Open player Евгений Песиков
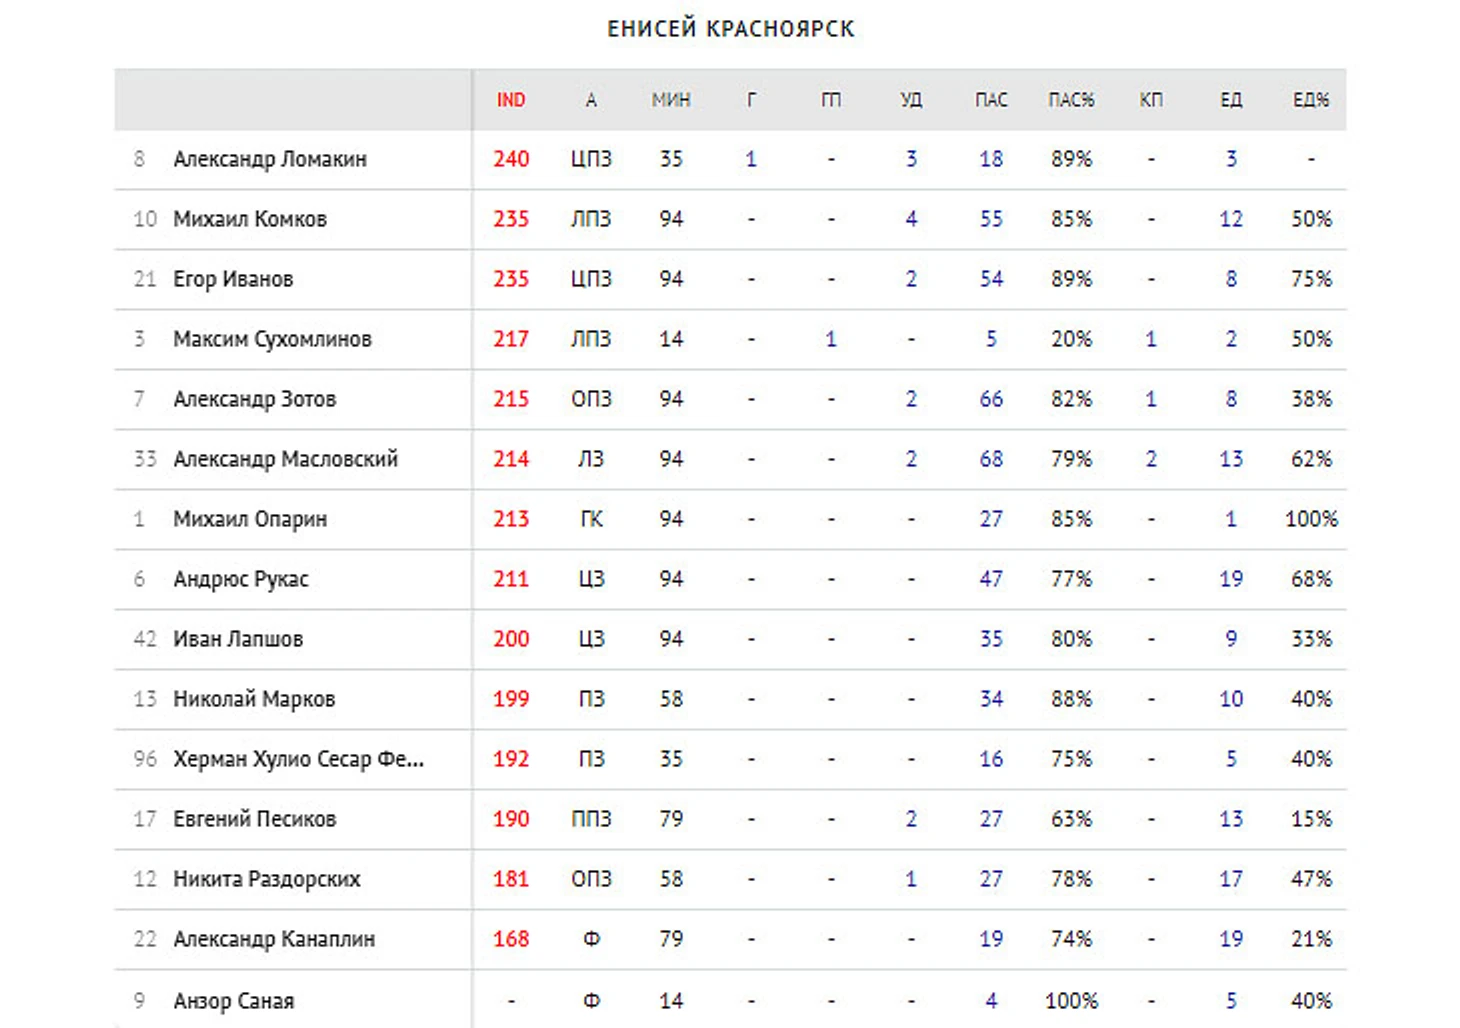 [255, 819]
